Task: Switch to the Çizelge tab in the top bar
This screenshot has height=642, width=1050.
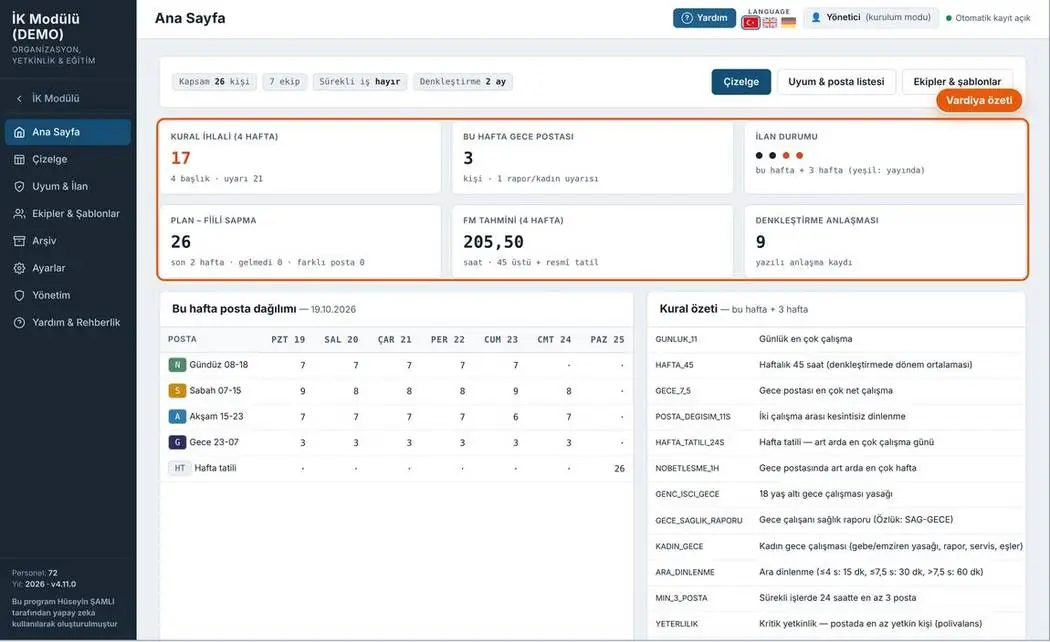Action: tap(741, 82)
